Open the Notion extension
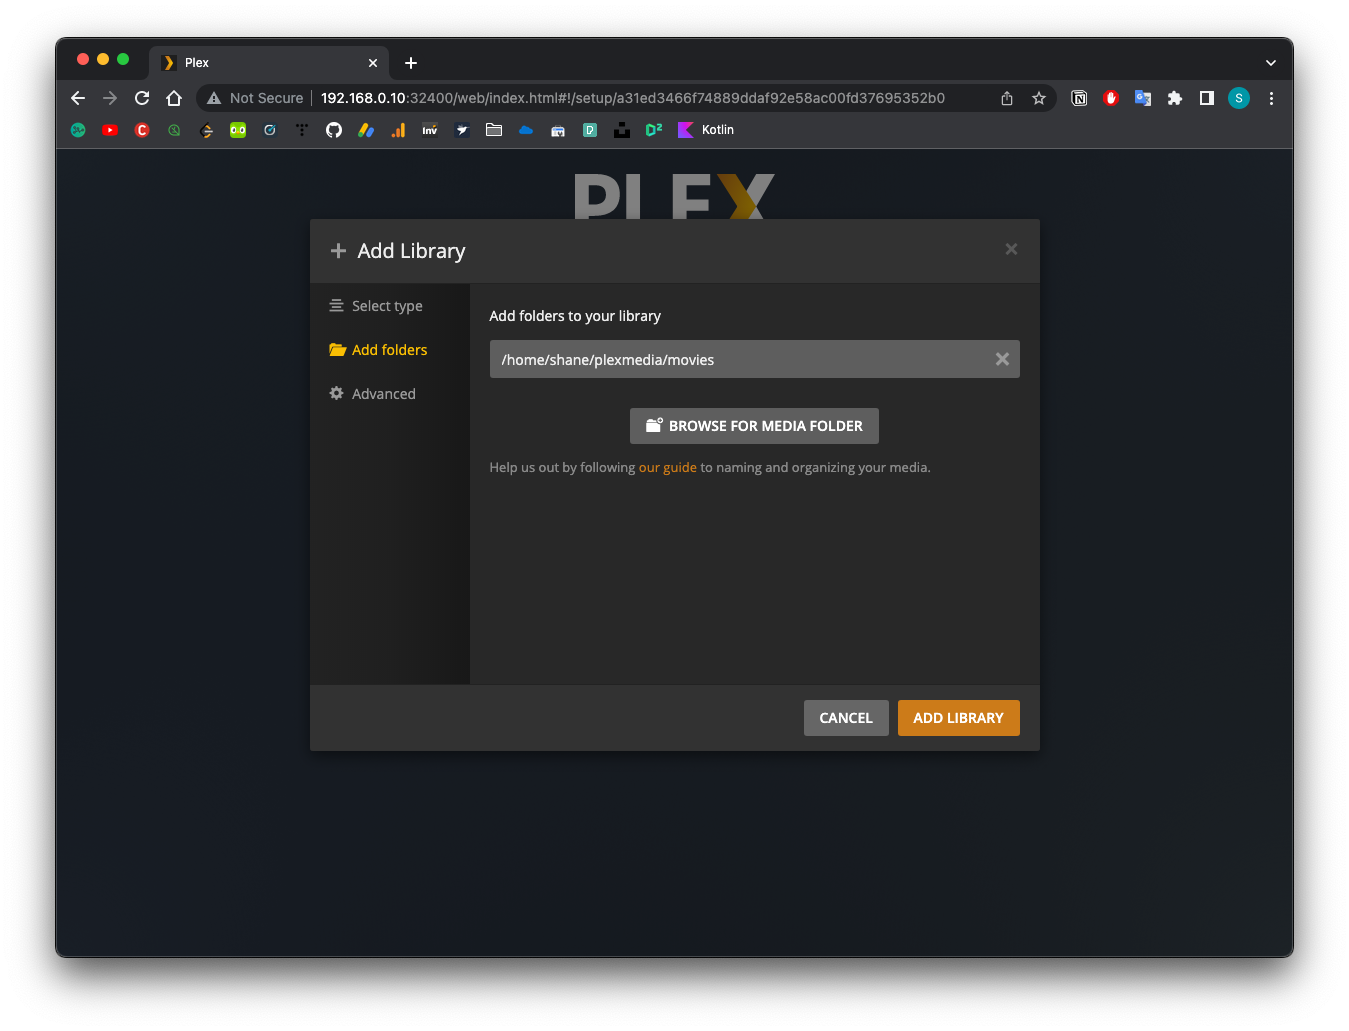1349x1031 pixels. tap(1079, 98)
